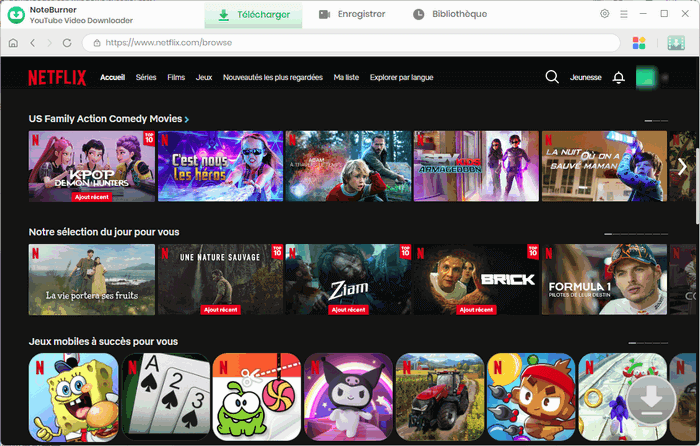Open the Cut the Rope game icon

click(257, 397)
